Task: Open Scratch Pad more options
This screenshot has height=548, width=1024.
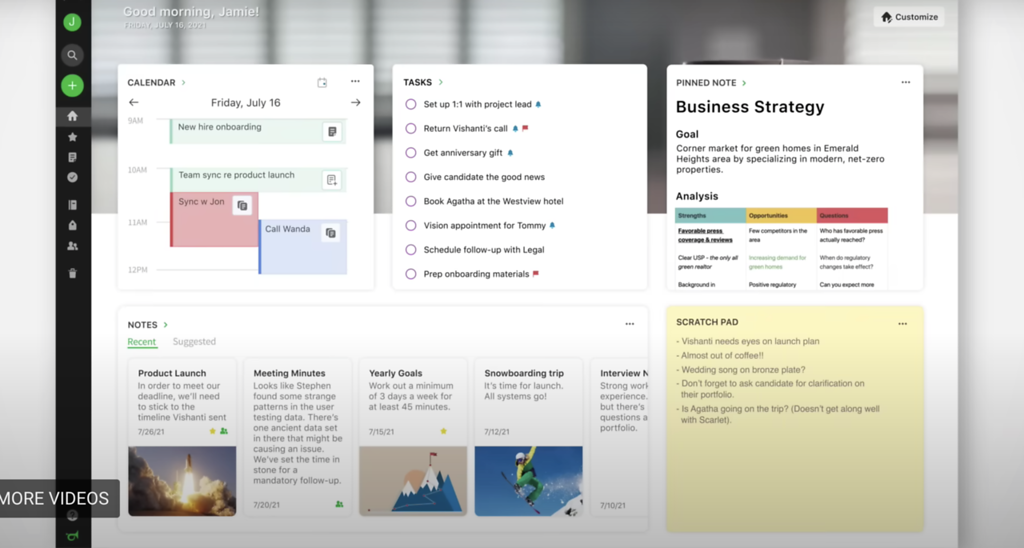Action: pos(903,324)
